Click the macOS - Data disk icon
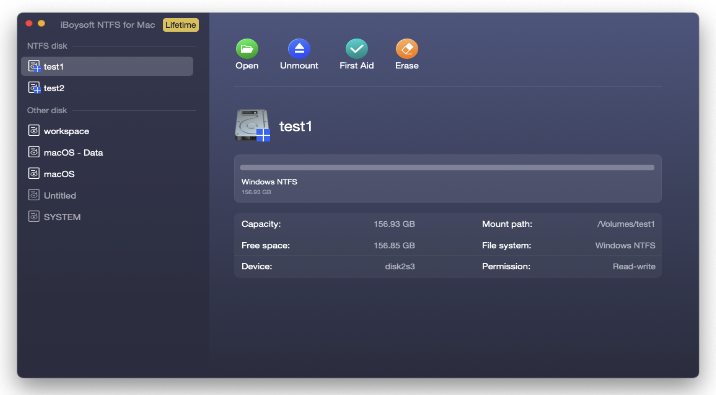 pos(34,152)
